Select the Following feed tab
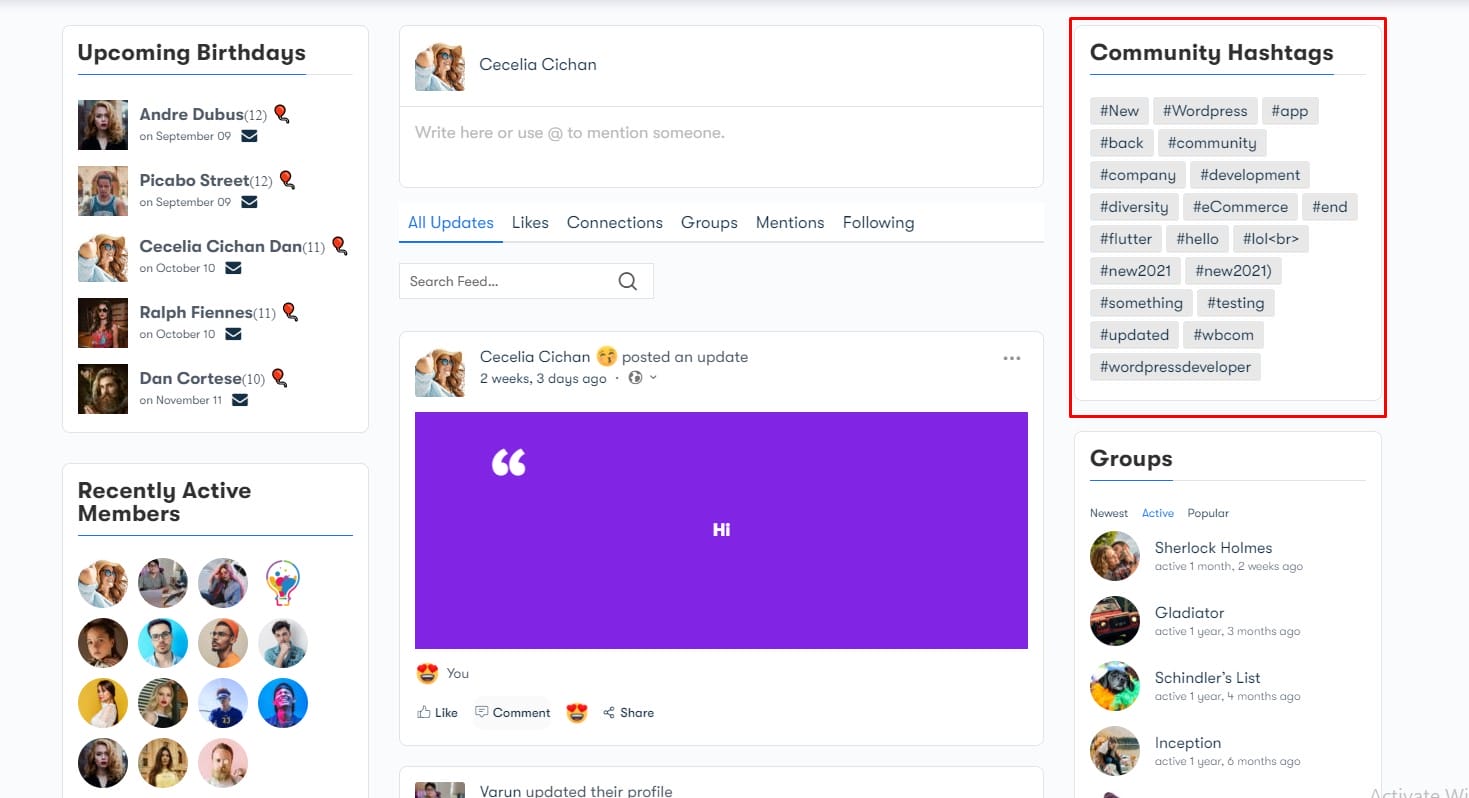Image resolution: width=1469 pixels, height=798 pixels. [878, 223]
